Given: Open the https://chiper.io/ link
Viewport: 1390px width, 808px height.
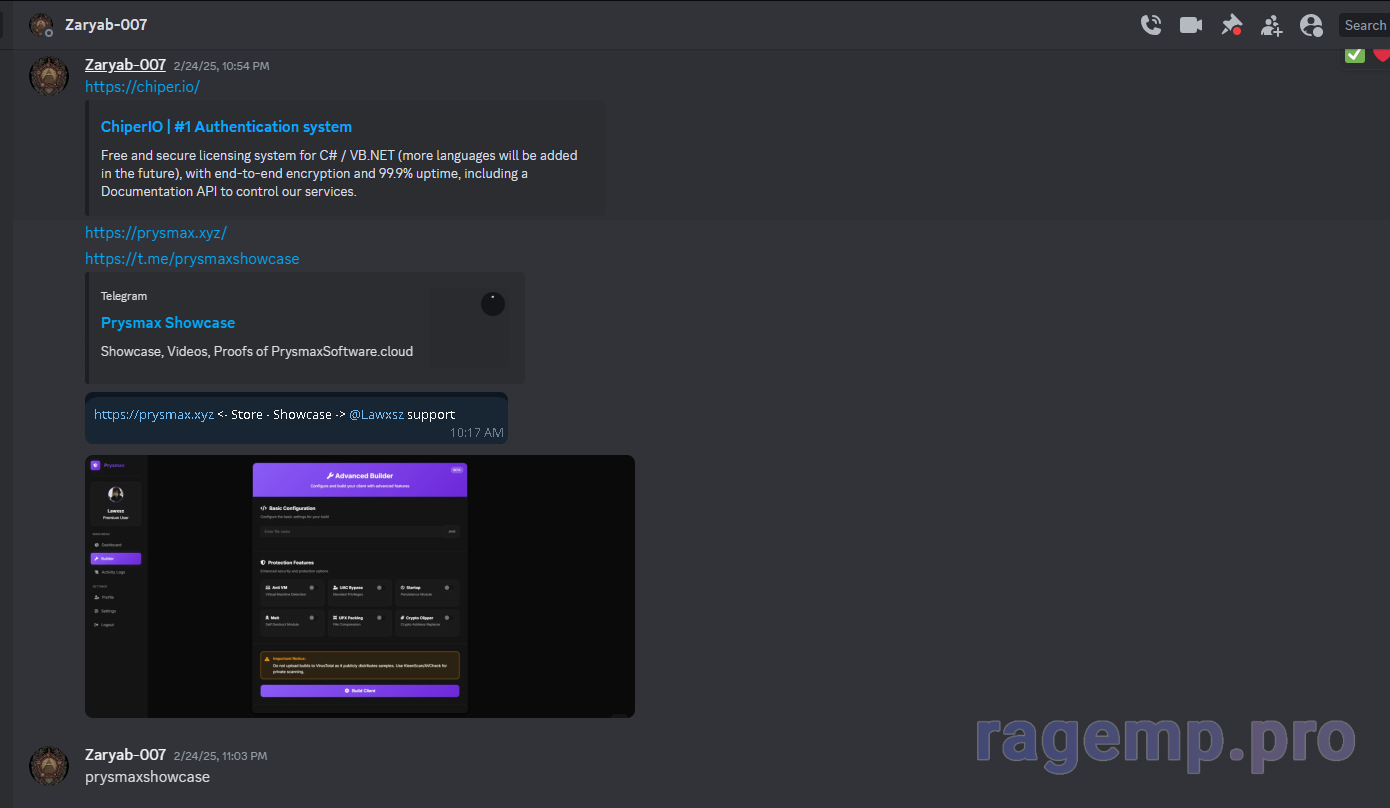Looking at the screenshot, I should [x=142, y=87].
